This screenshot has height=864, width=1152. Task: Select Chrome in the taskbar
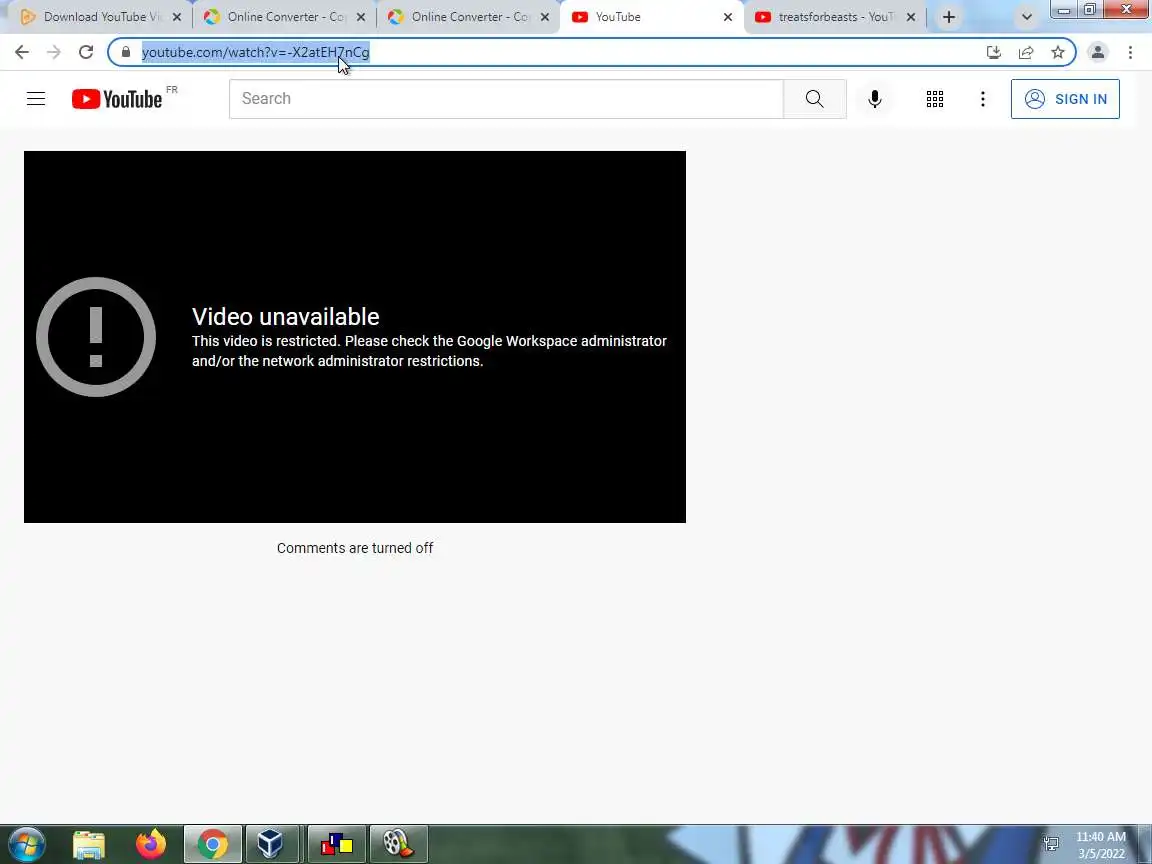[x=212, y=845]
